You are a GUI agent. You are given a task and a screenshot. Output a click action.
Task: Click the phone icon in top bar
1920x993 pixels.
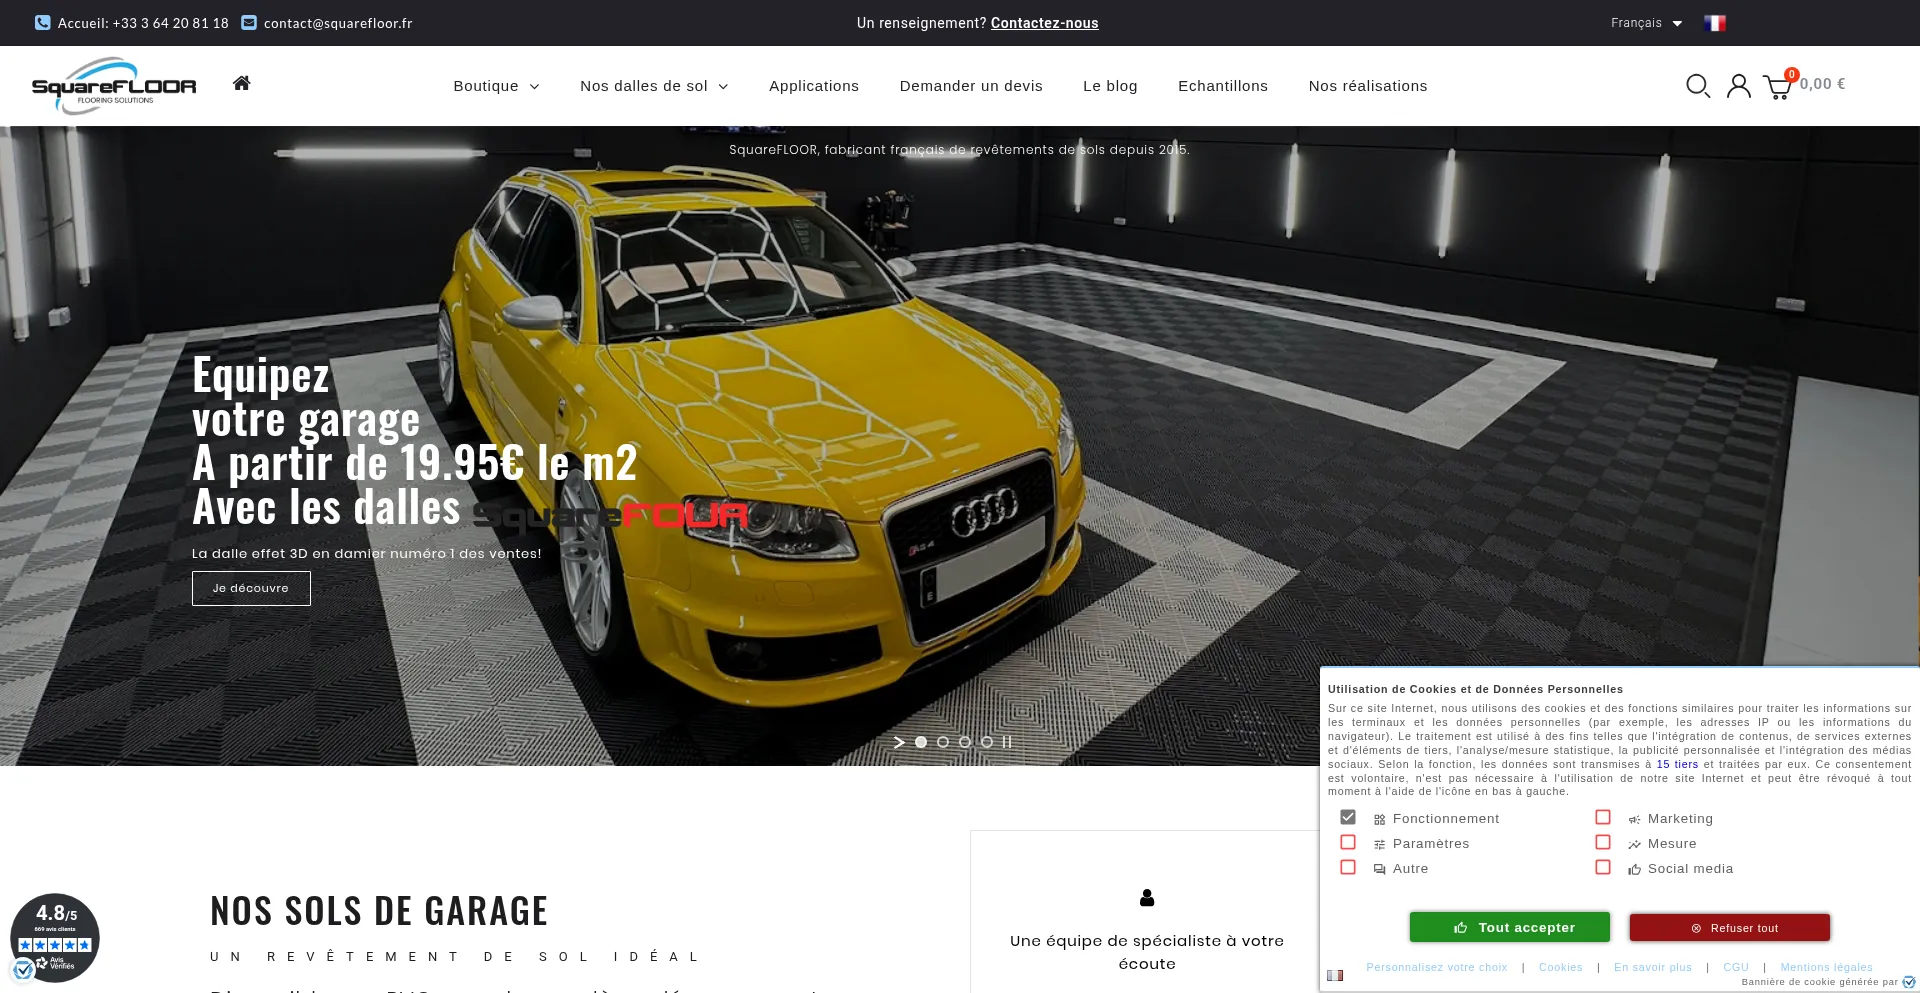coord(43,22)
